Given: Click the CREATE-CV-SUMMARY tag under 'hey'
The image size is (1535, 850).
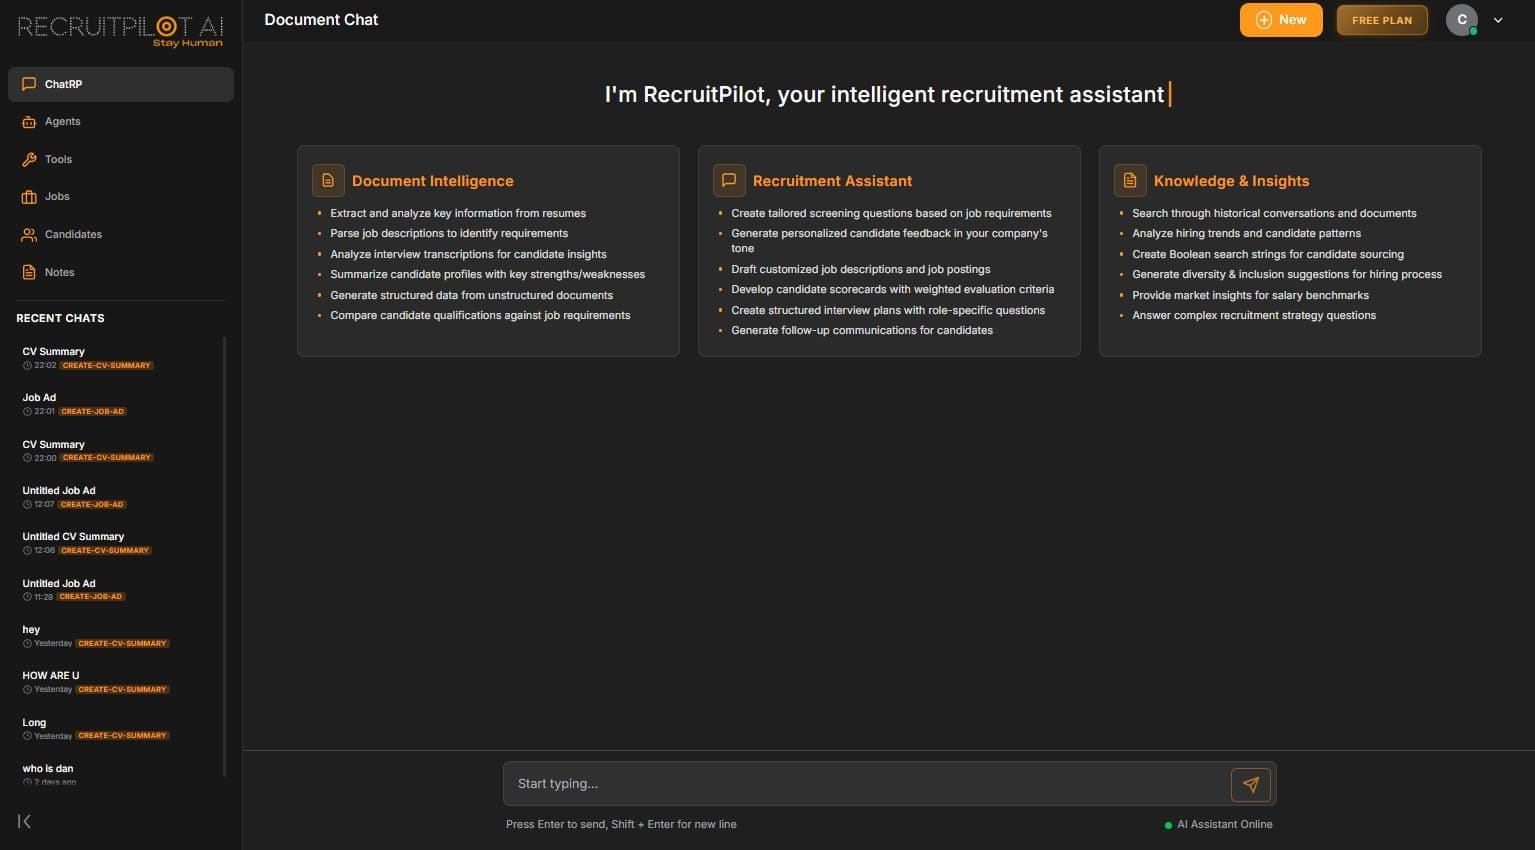Looking at the screenshot, I should click(x=122, y=643).
